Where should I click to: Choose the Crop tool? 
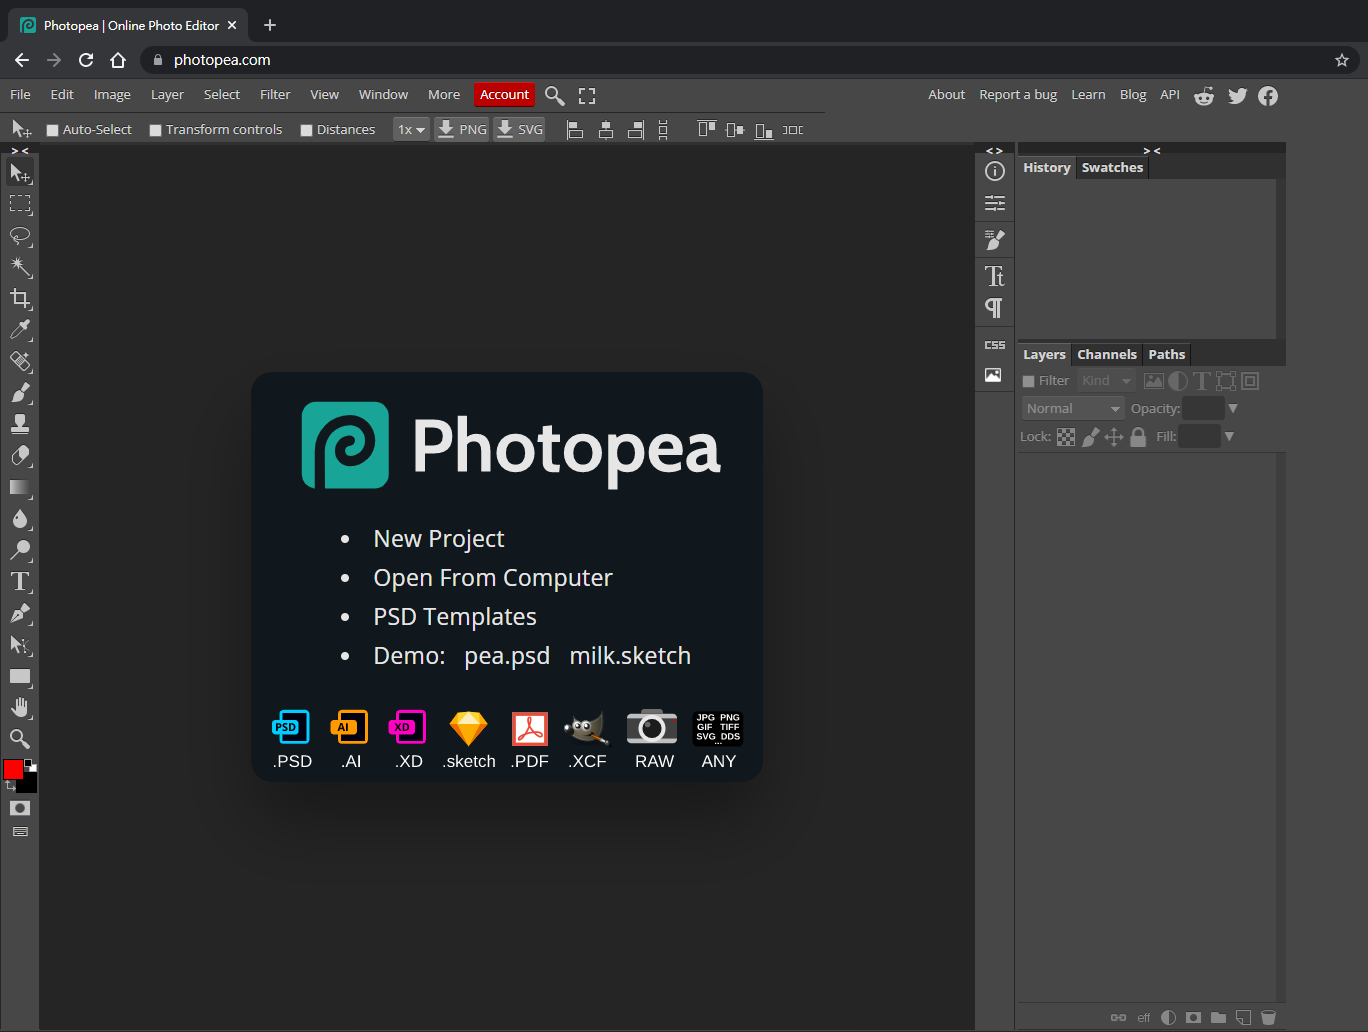point(20,298)
